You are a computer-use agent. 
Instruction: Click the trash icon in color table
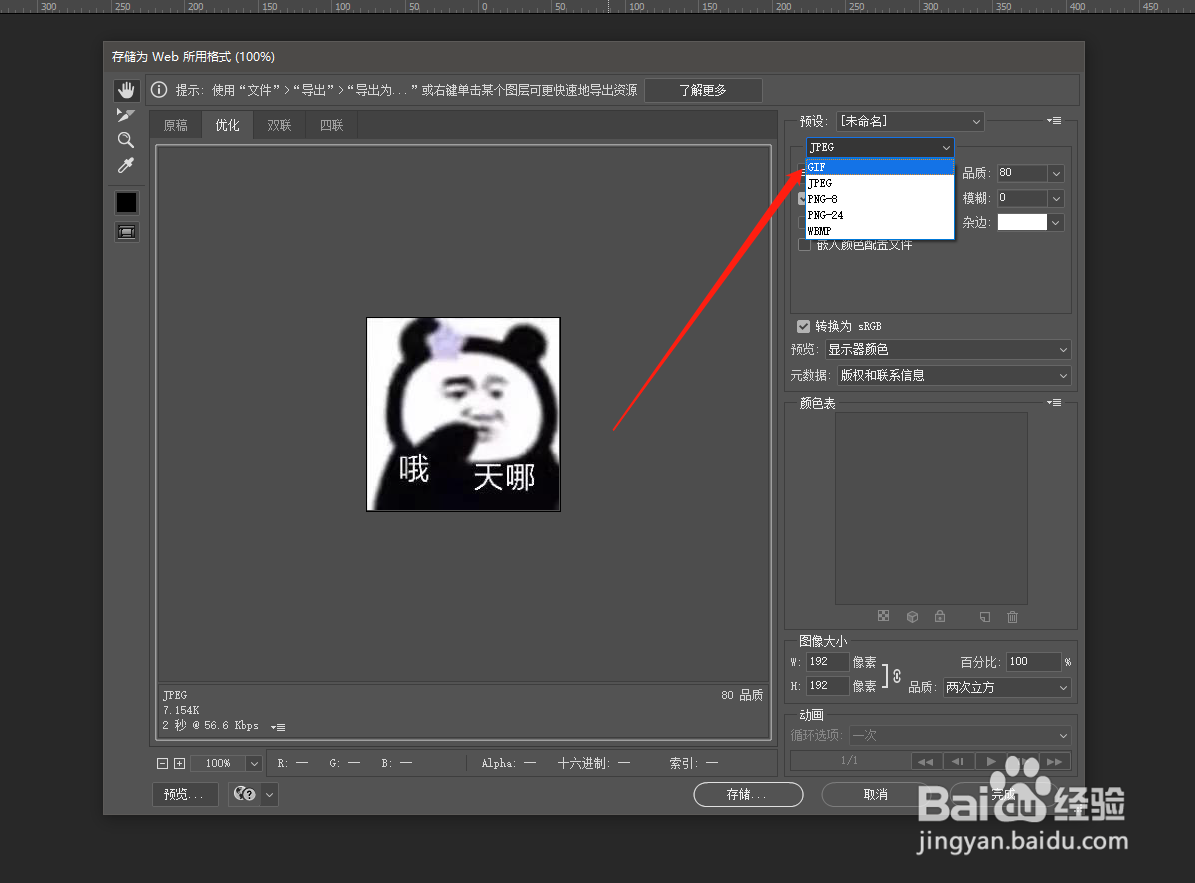[1012, 616]
